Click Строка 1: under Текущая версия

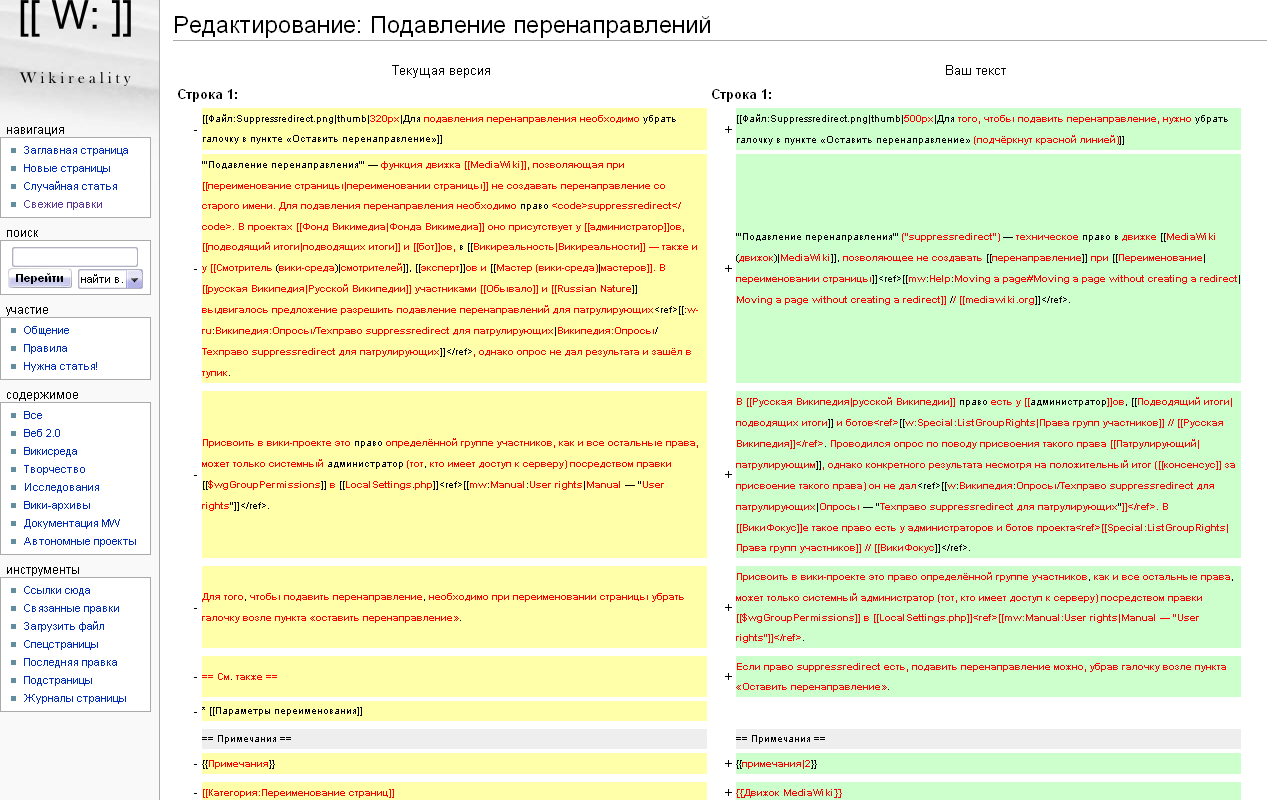(207, 95)
